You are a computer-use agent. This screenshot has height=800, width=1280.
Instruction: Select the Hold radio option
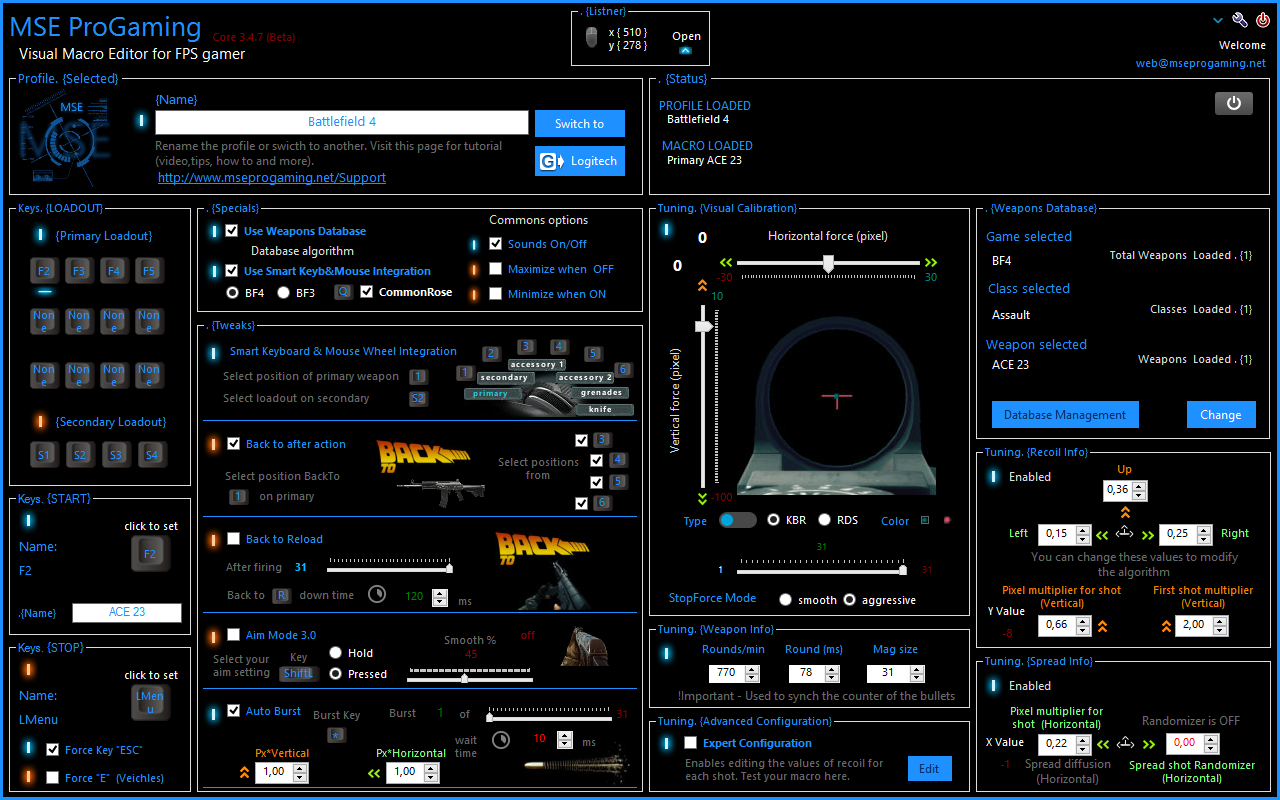(336, 653)
